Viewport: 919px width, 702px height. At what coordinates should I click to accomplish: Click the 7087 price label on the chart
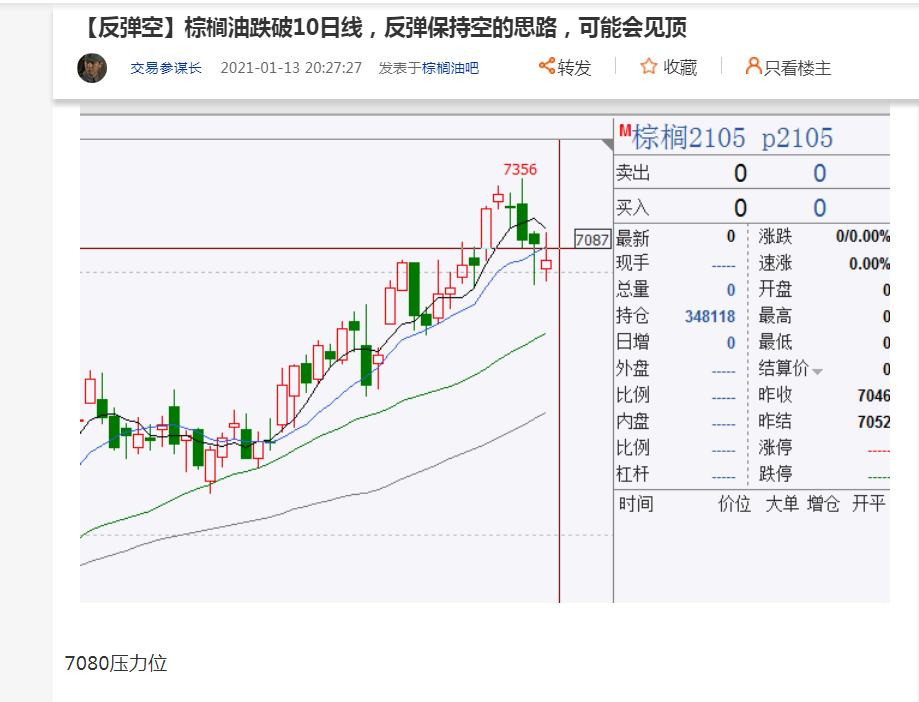coord(592,240)
